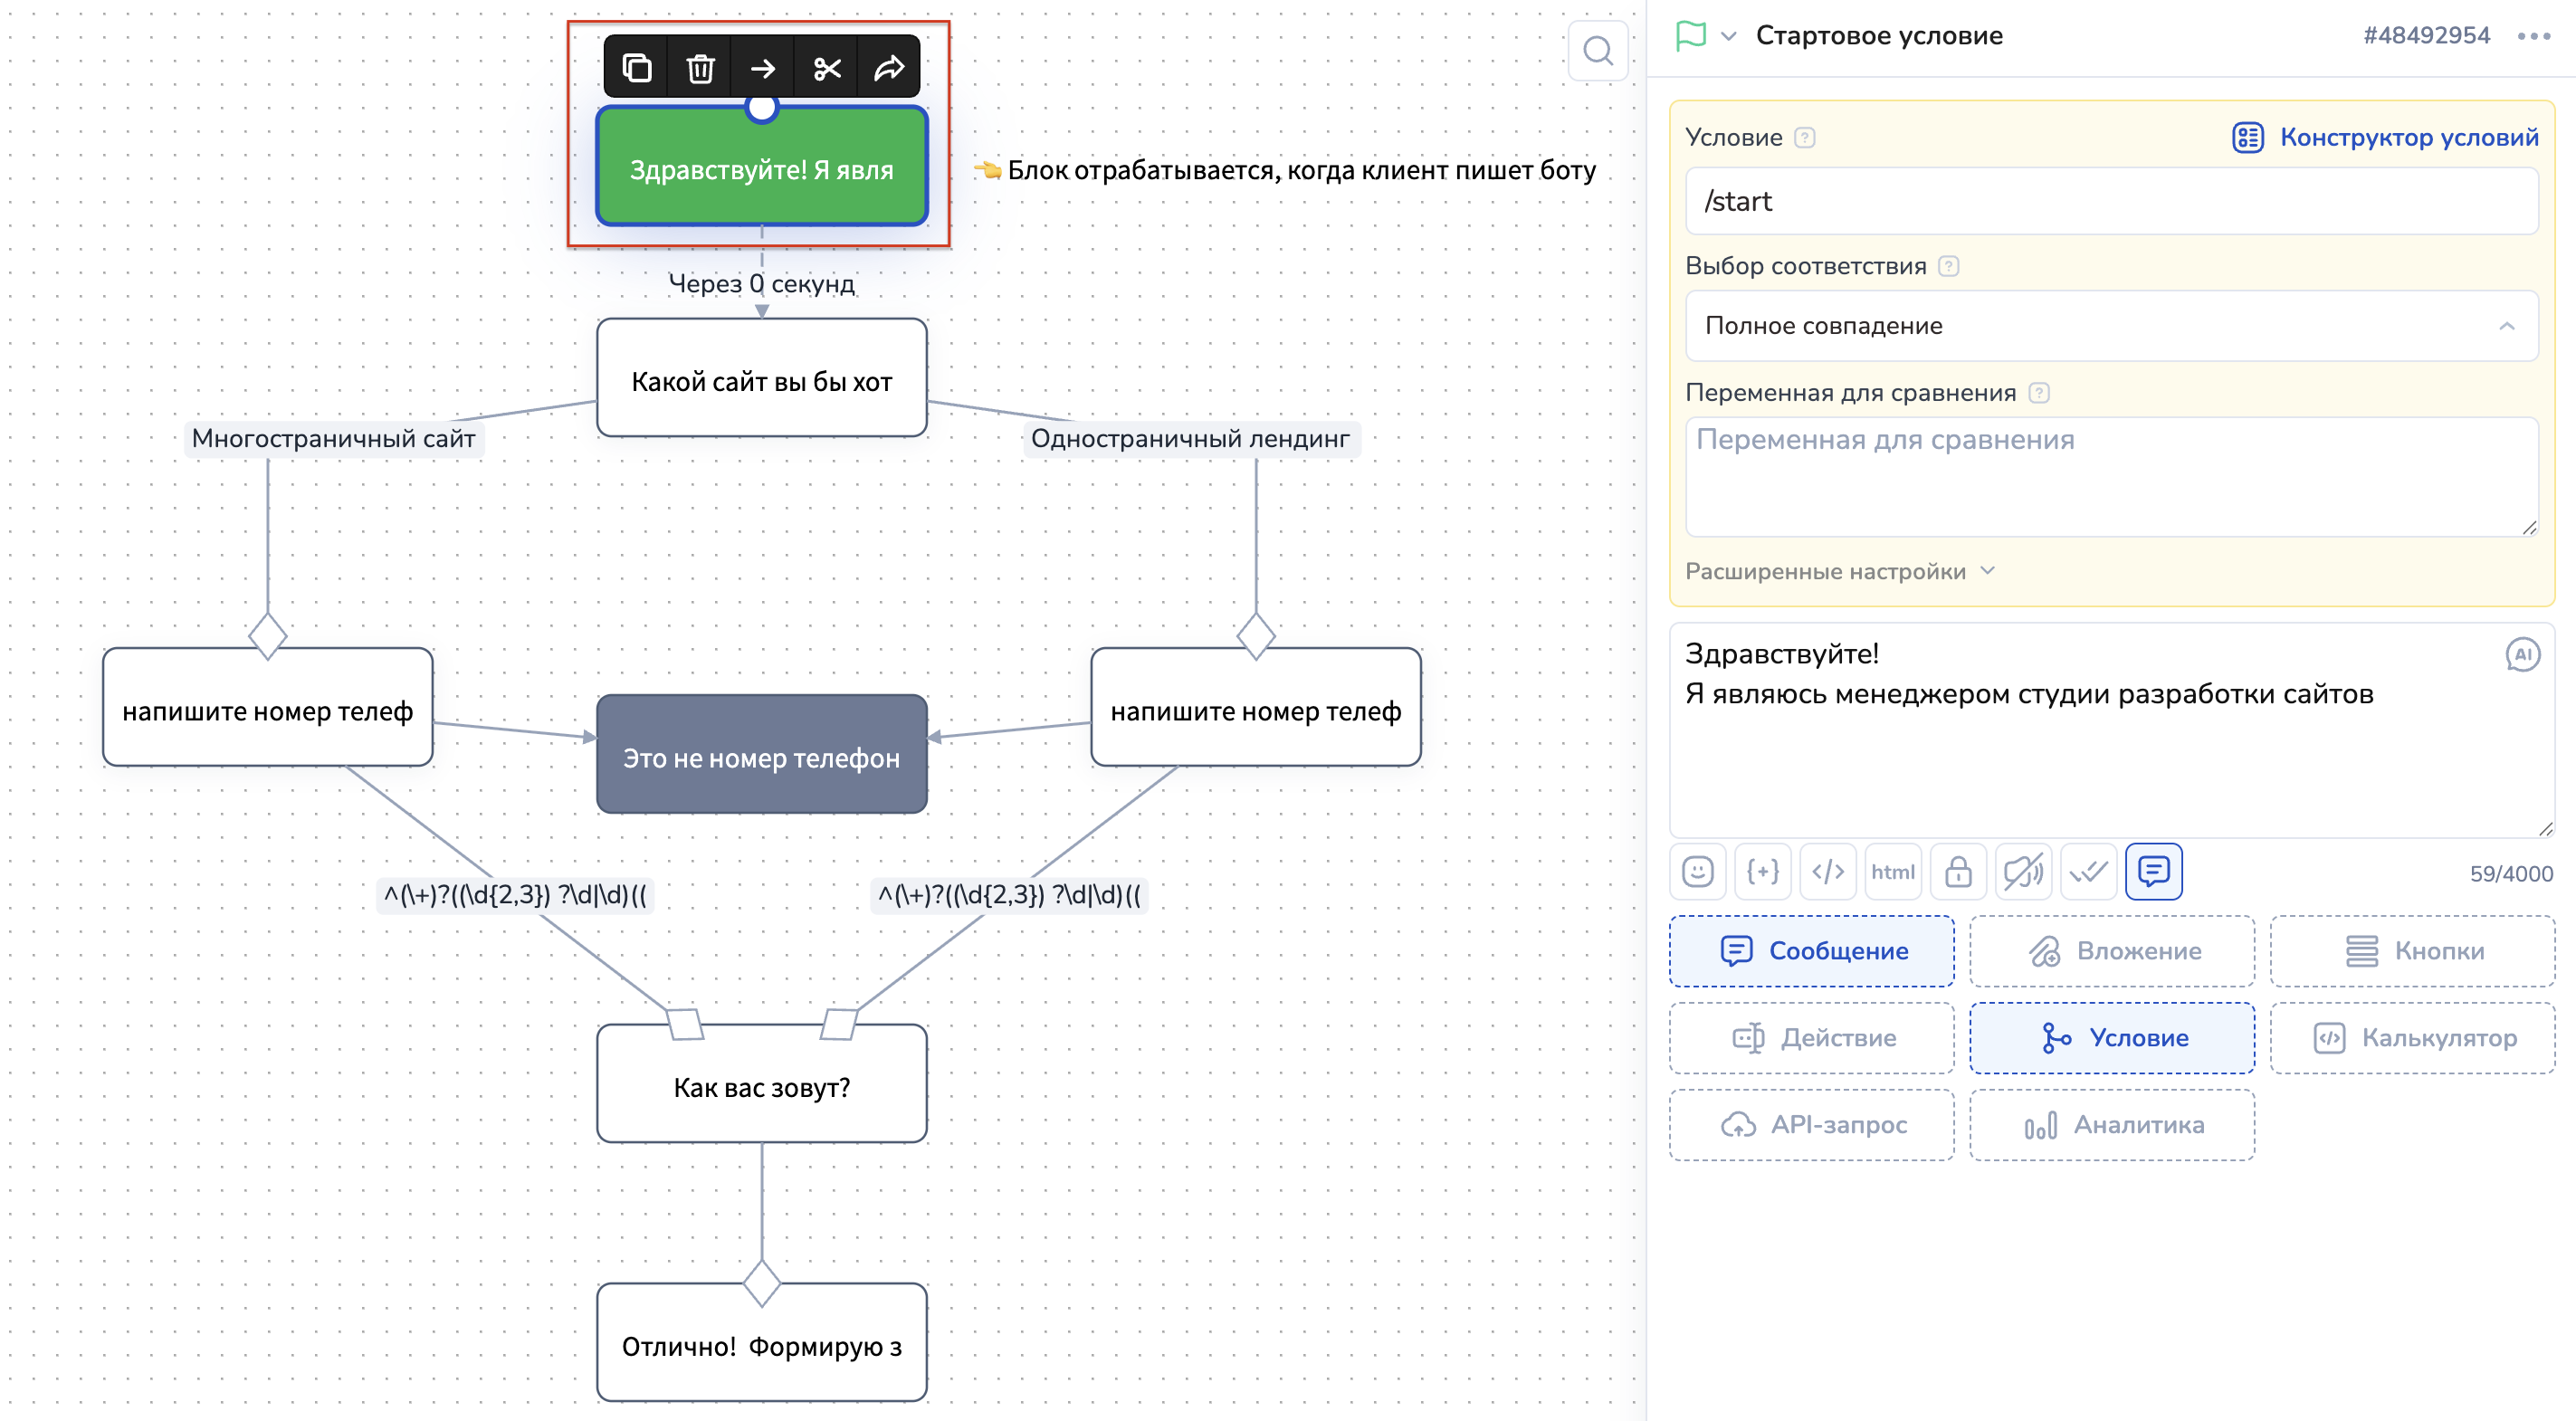This screenshot has height=1421, width=2576.
Task: Open block type chevron near the flag icon
Action: [1728, 37]
